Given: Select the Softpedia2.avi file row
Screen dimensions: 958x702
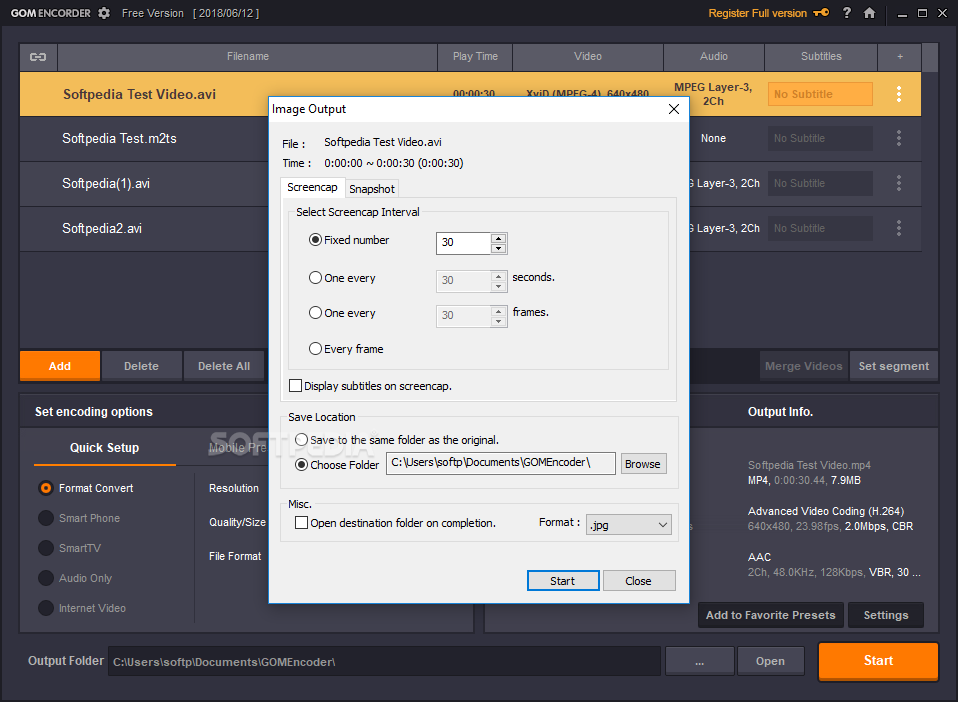Looking at the screenshot, I should pos(144,229).
